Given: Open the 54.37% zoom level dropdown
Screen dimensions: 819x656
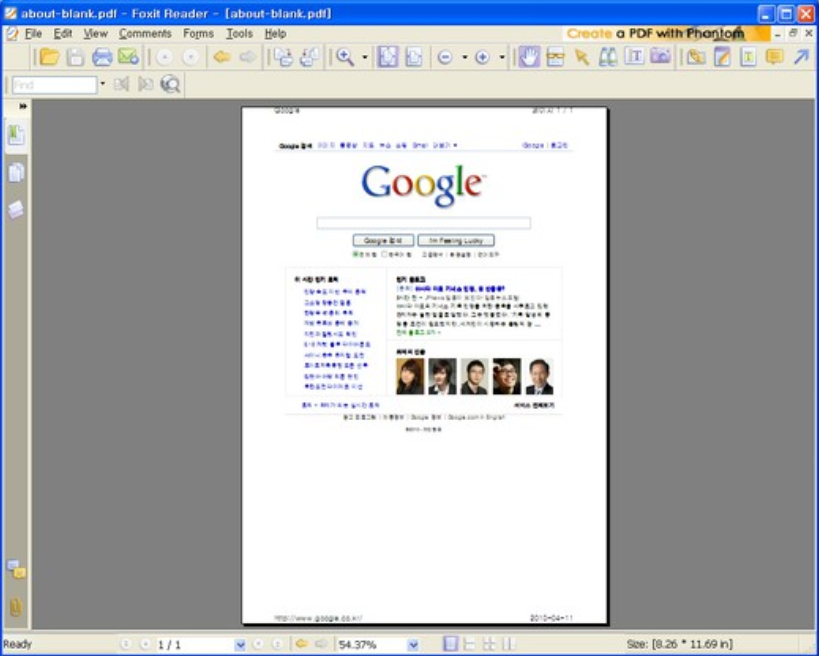Looking at the screenshot, I should coord(413,645).
